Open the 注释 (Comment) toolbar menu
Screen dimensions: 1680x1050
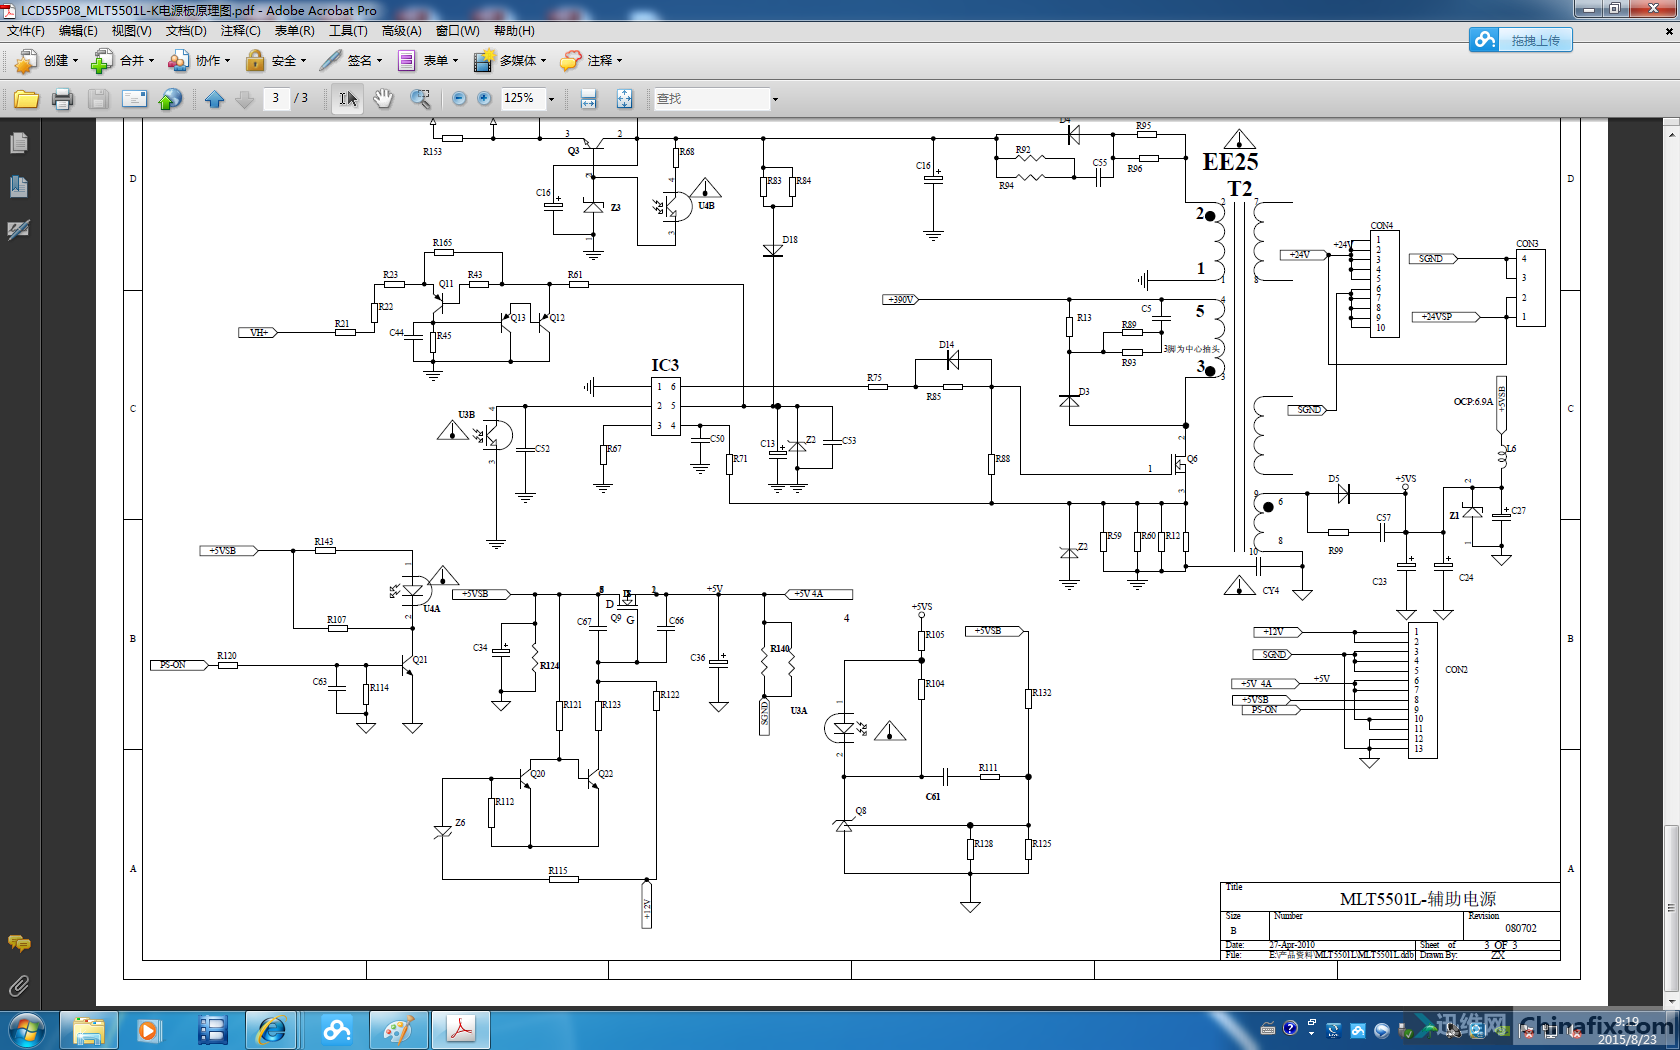point(590,61)
